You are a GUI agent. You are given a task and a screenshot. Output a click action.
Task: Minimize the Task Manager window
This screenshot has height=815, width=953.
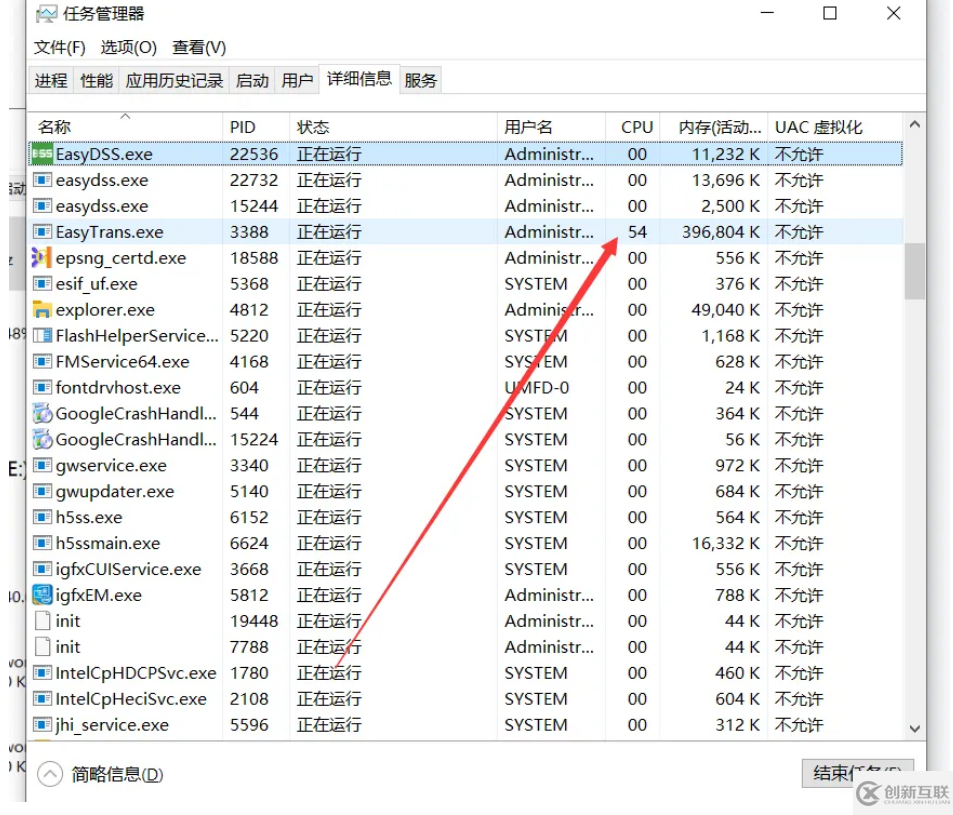(767, 13)
